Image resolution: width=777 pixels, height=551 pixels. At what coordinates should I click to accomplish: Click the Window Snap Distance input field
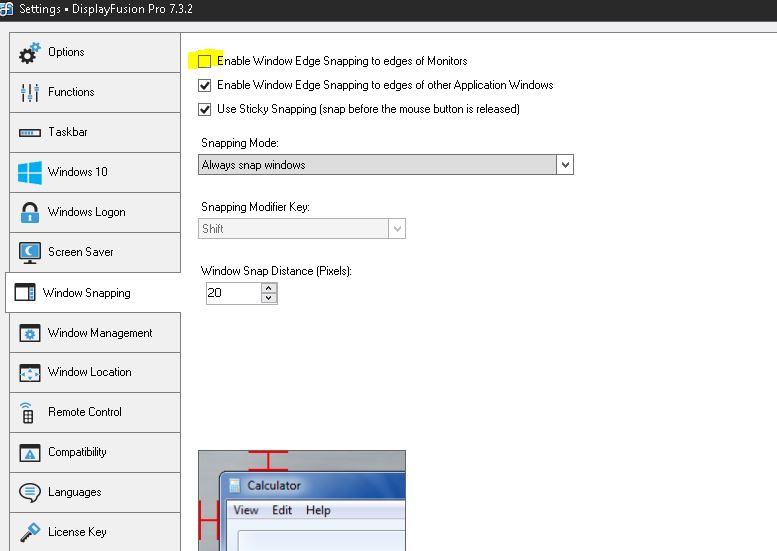pyautogui.click(x=231, y=293)
